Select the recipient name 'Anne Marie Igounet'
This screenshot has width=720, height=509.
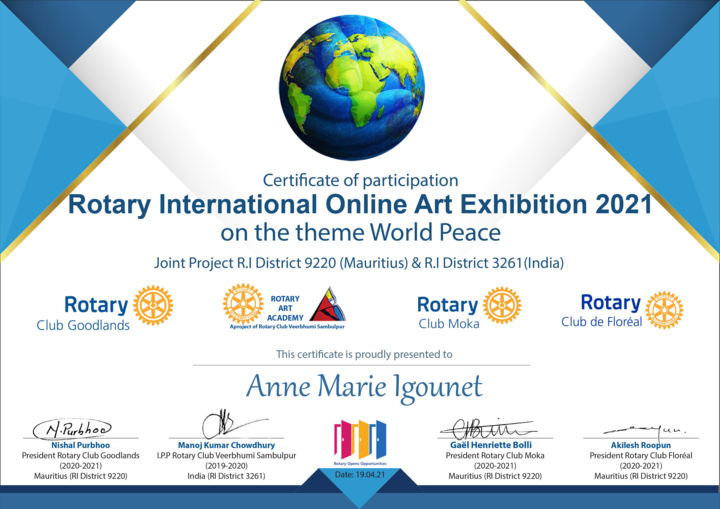tap(364, 387)
